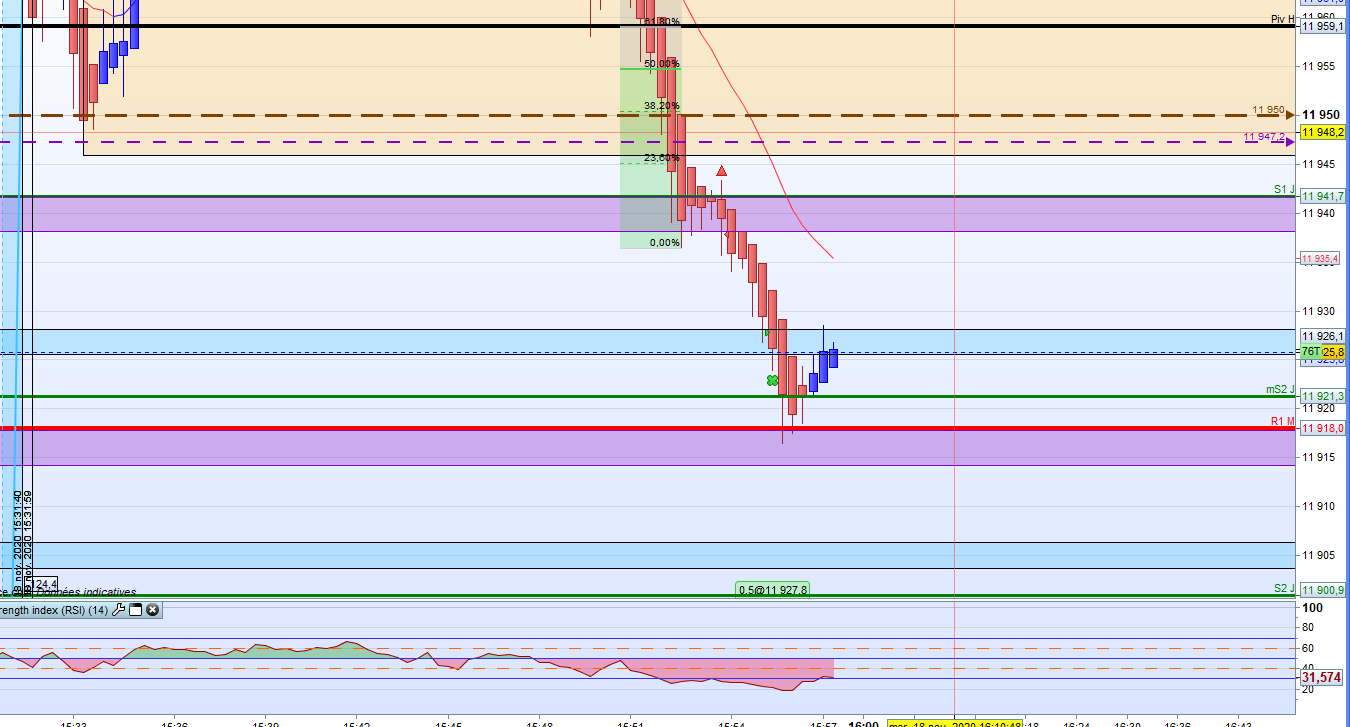Click the 38,20% Fibonacci level label

click(662, 105)
